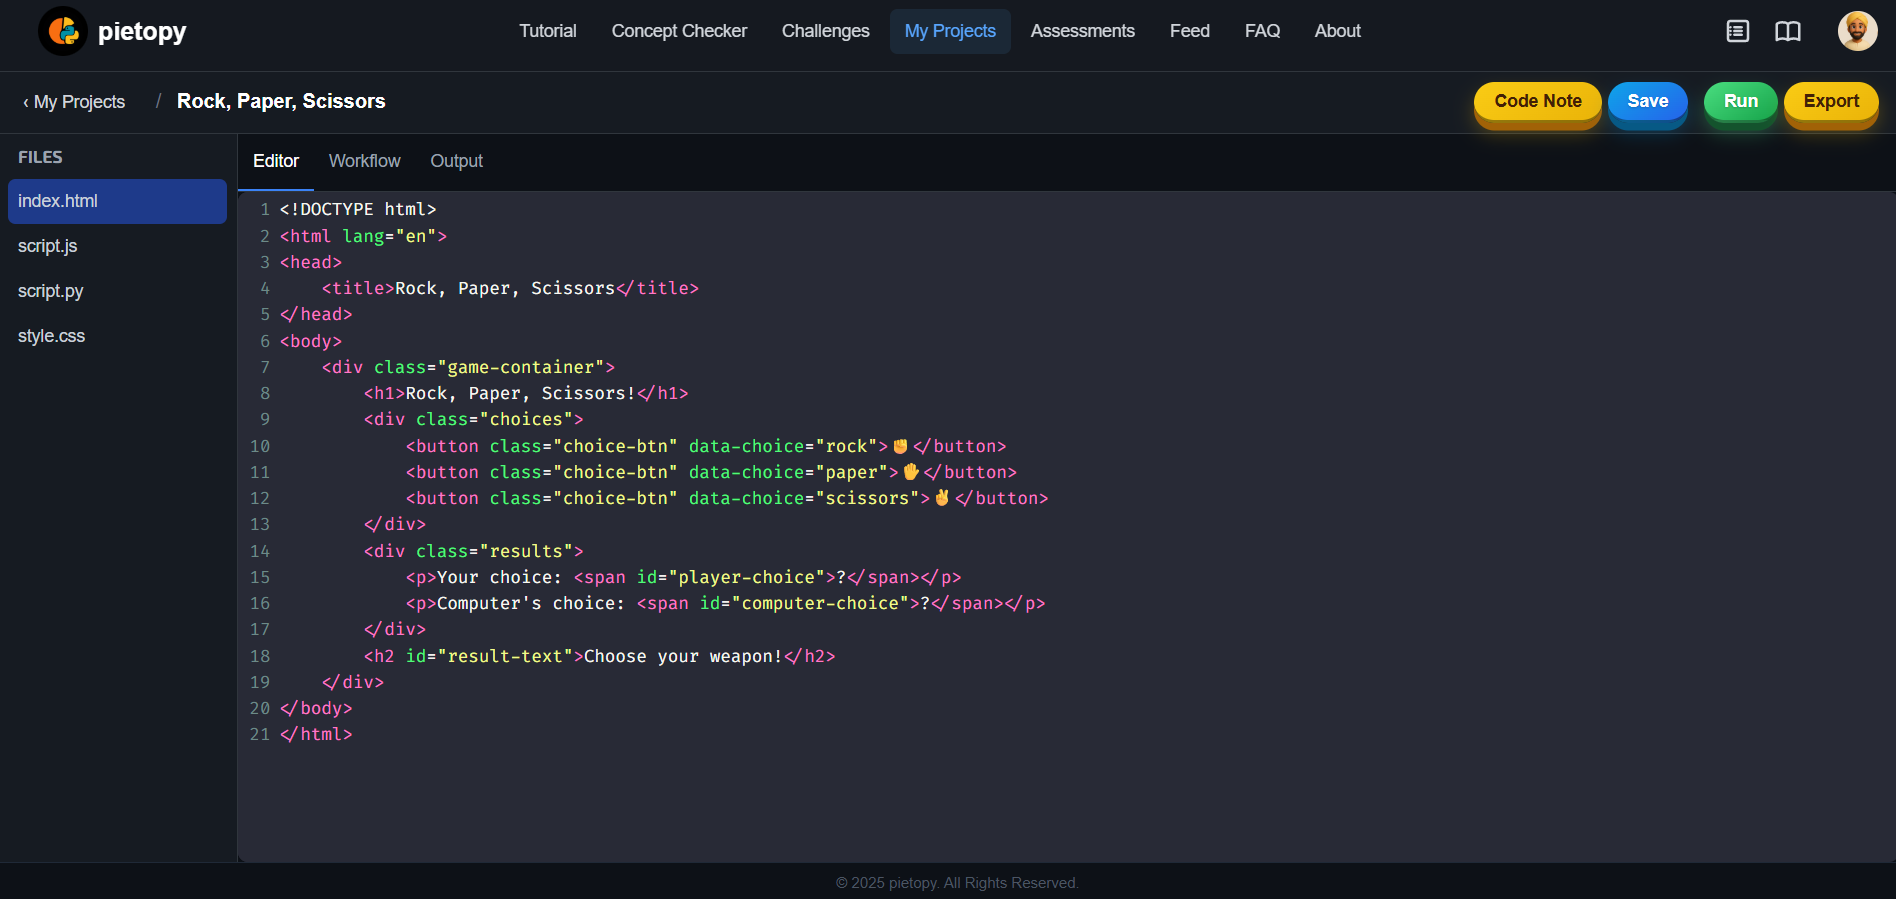Screen dimensions: 1896x899
Task: Open the Assessments page
Action: [x=1082, y=31]
